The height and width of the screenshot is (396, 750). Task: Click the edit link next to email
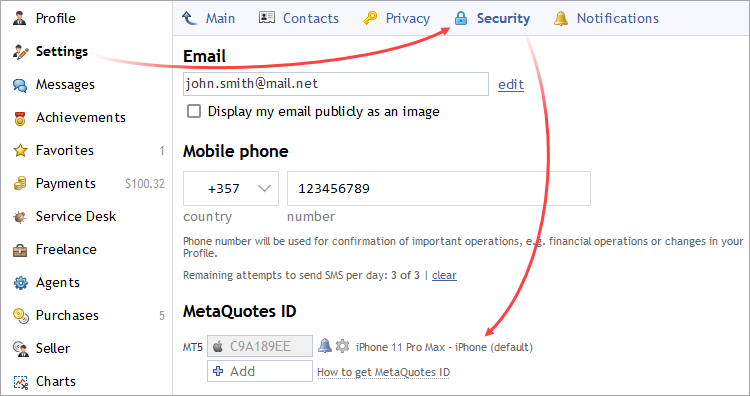point(511,85)
